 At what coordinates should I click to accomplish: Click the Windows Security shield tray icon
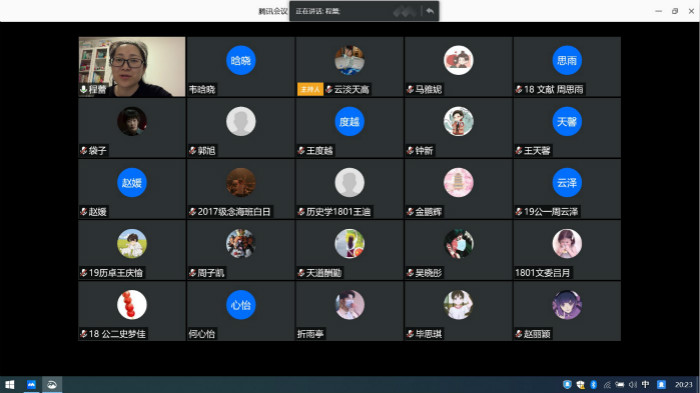tap(580, 385)
